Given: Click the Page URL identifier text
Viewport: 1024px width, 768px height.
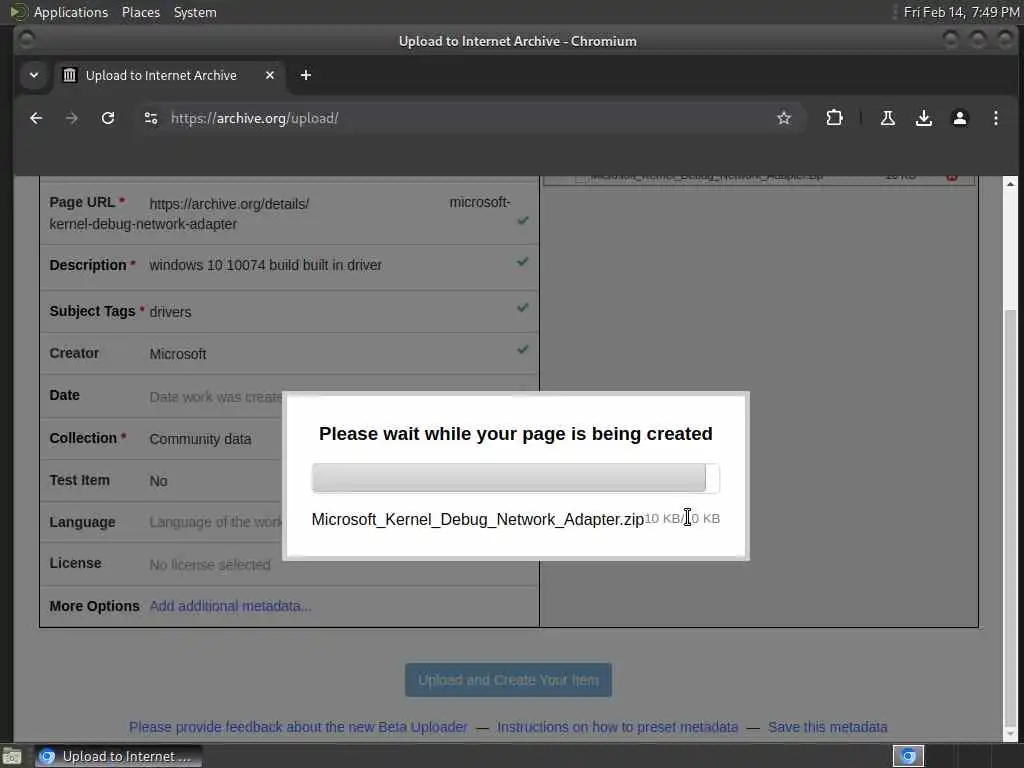Looking at the screenshot, I should click(x=143, y=224).
